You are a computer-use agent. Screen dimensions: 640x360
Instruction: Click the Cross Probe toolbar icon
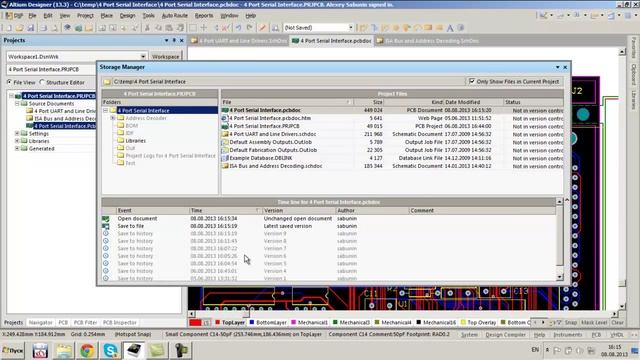pyautogui.click(x=262, y=28)
